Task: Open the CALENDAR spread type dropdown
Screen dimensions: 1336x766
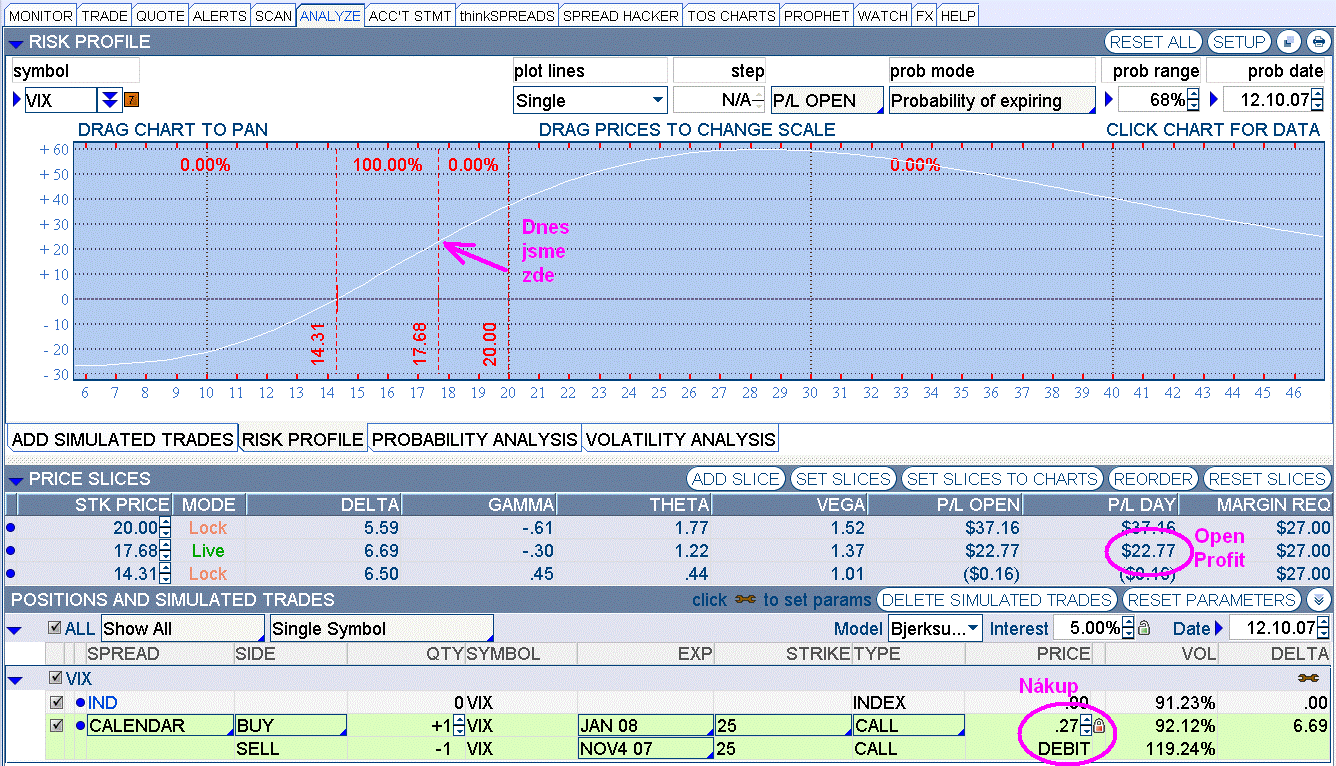Action: (x=159, y=726)
